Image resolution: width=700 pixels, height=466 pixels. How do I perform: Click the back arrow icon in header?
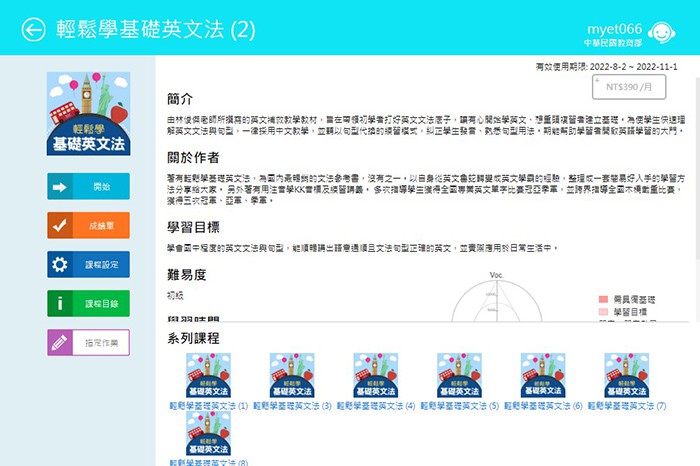point(34,30)
